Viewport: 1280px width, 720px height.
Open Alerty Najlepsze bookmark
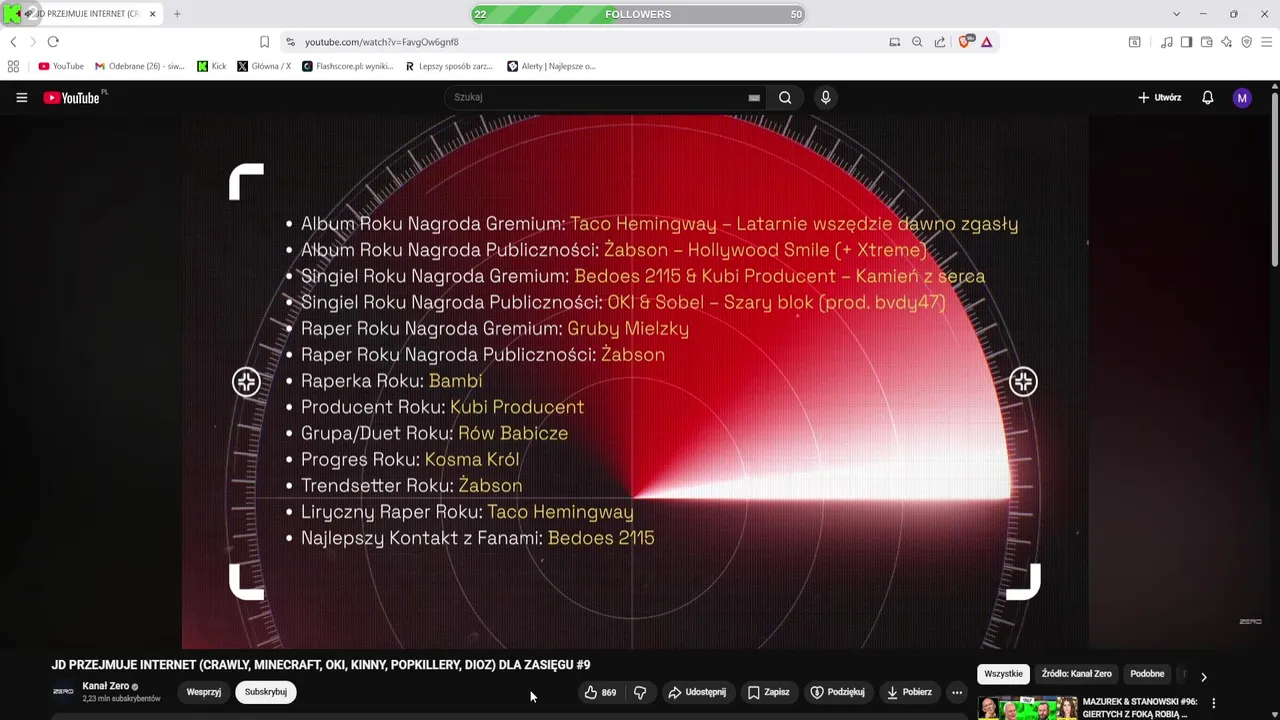[x=551, y=66]
